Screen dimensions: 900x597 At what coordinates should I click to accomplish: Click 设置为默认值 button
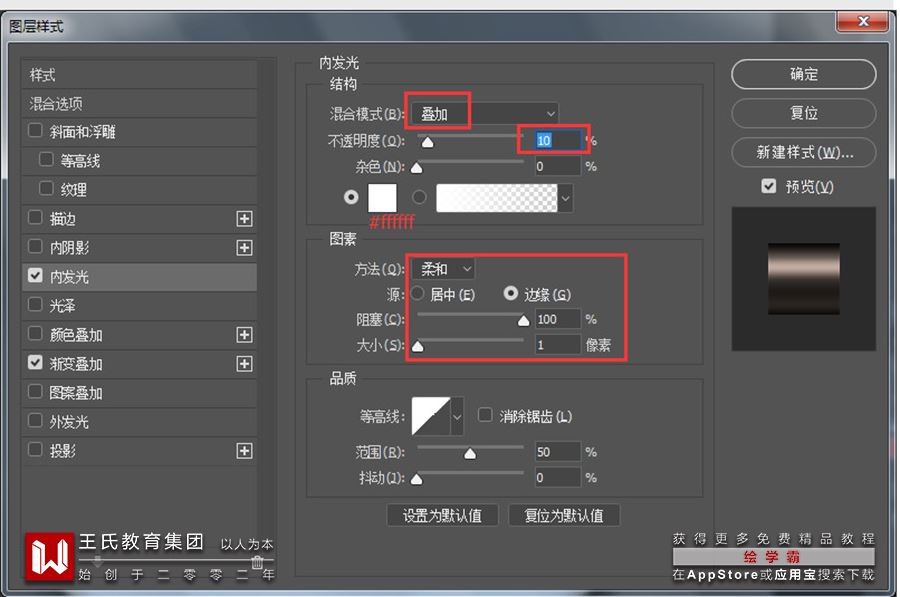(443, 515)
